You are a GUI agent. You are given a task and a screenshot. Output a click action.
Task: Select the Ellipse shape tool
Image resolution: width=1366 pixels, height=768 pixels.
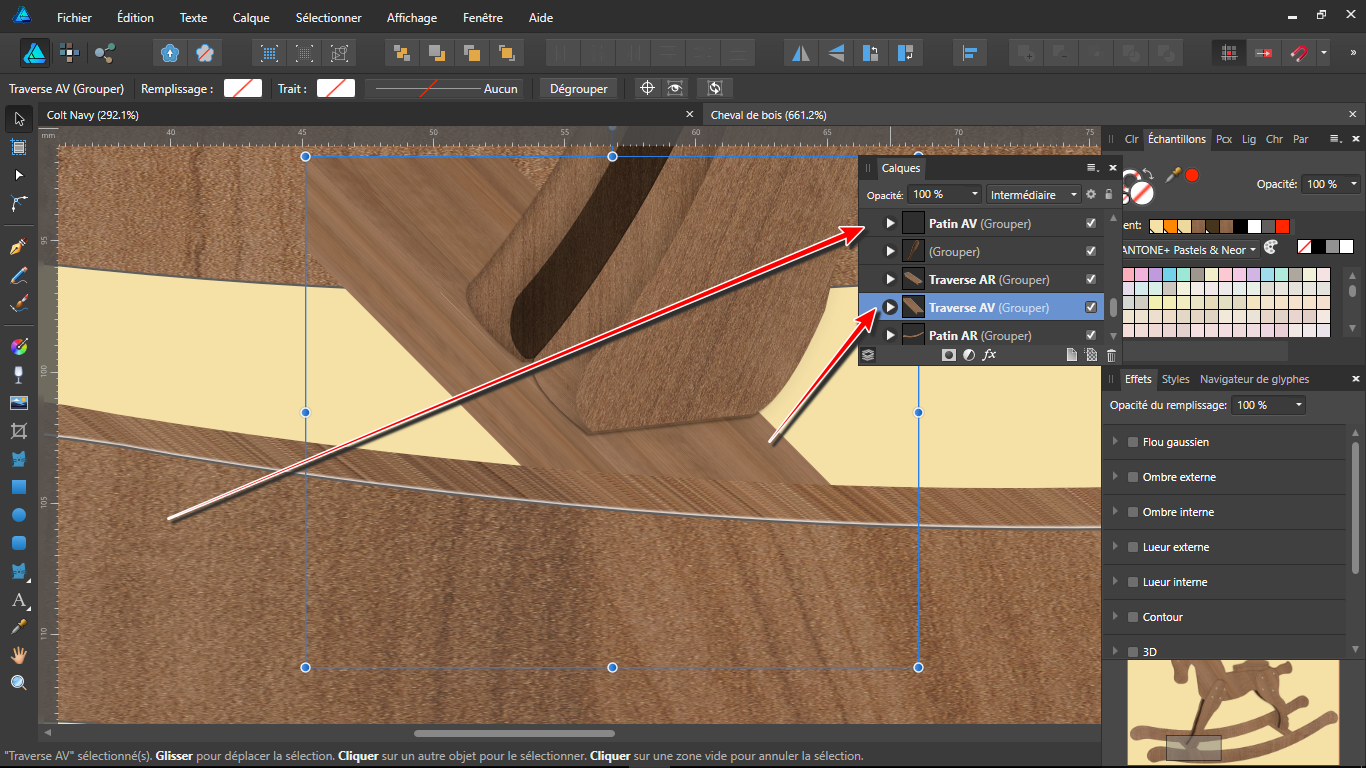point(18,515)
